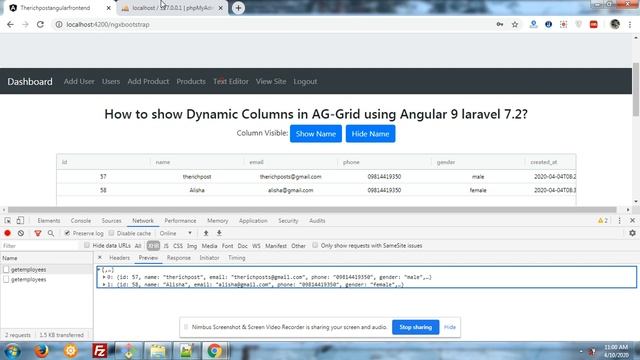Open Windows Start button

pos(13,351)
